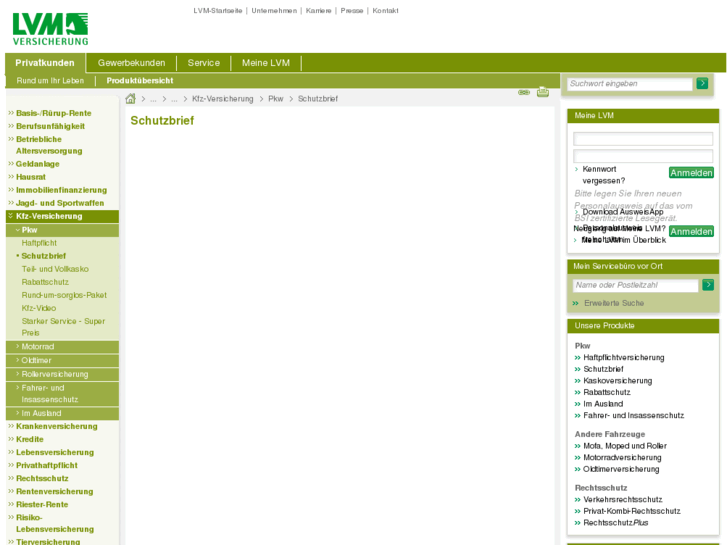Open Motorradversicherung under Andere Fahrzeuge
This screenshot has width=727, height=545.
pos(622,457)
